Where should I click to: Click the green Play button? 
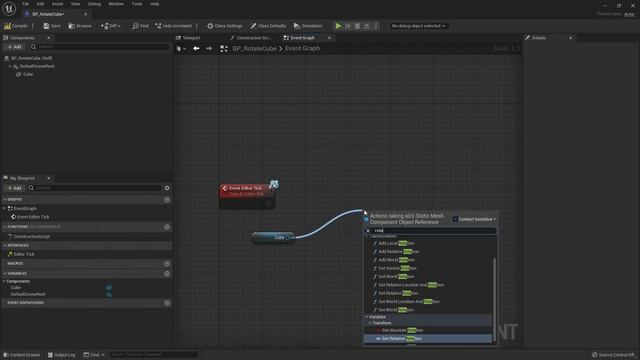coord(338,26)
